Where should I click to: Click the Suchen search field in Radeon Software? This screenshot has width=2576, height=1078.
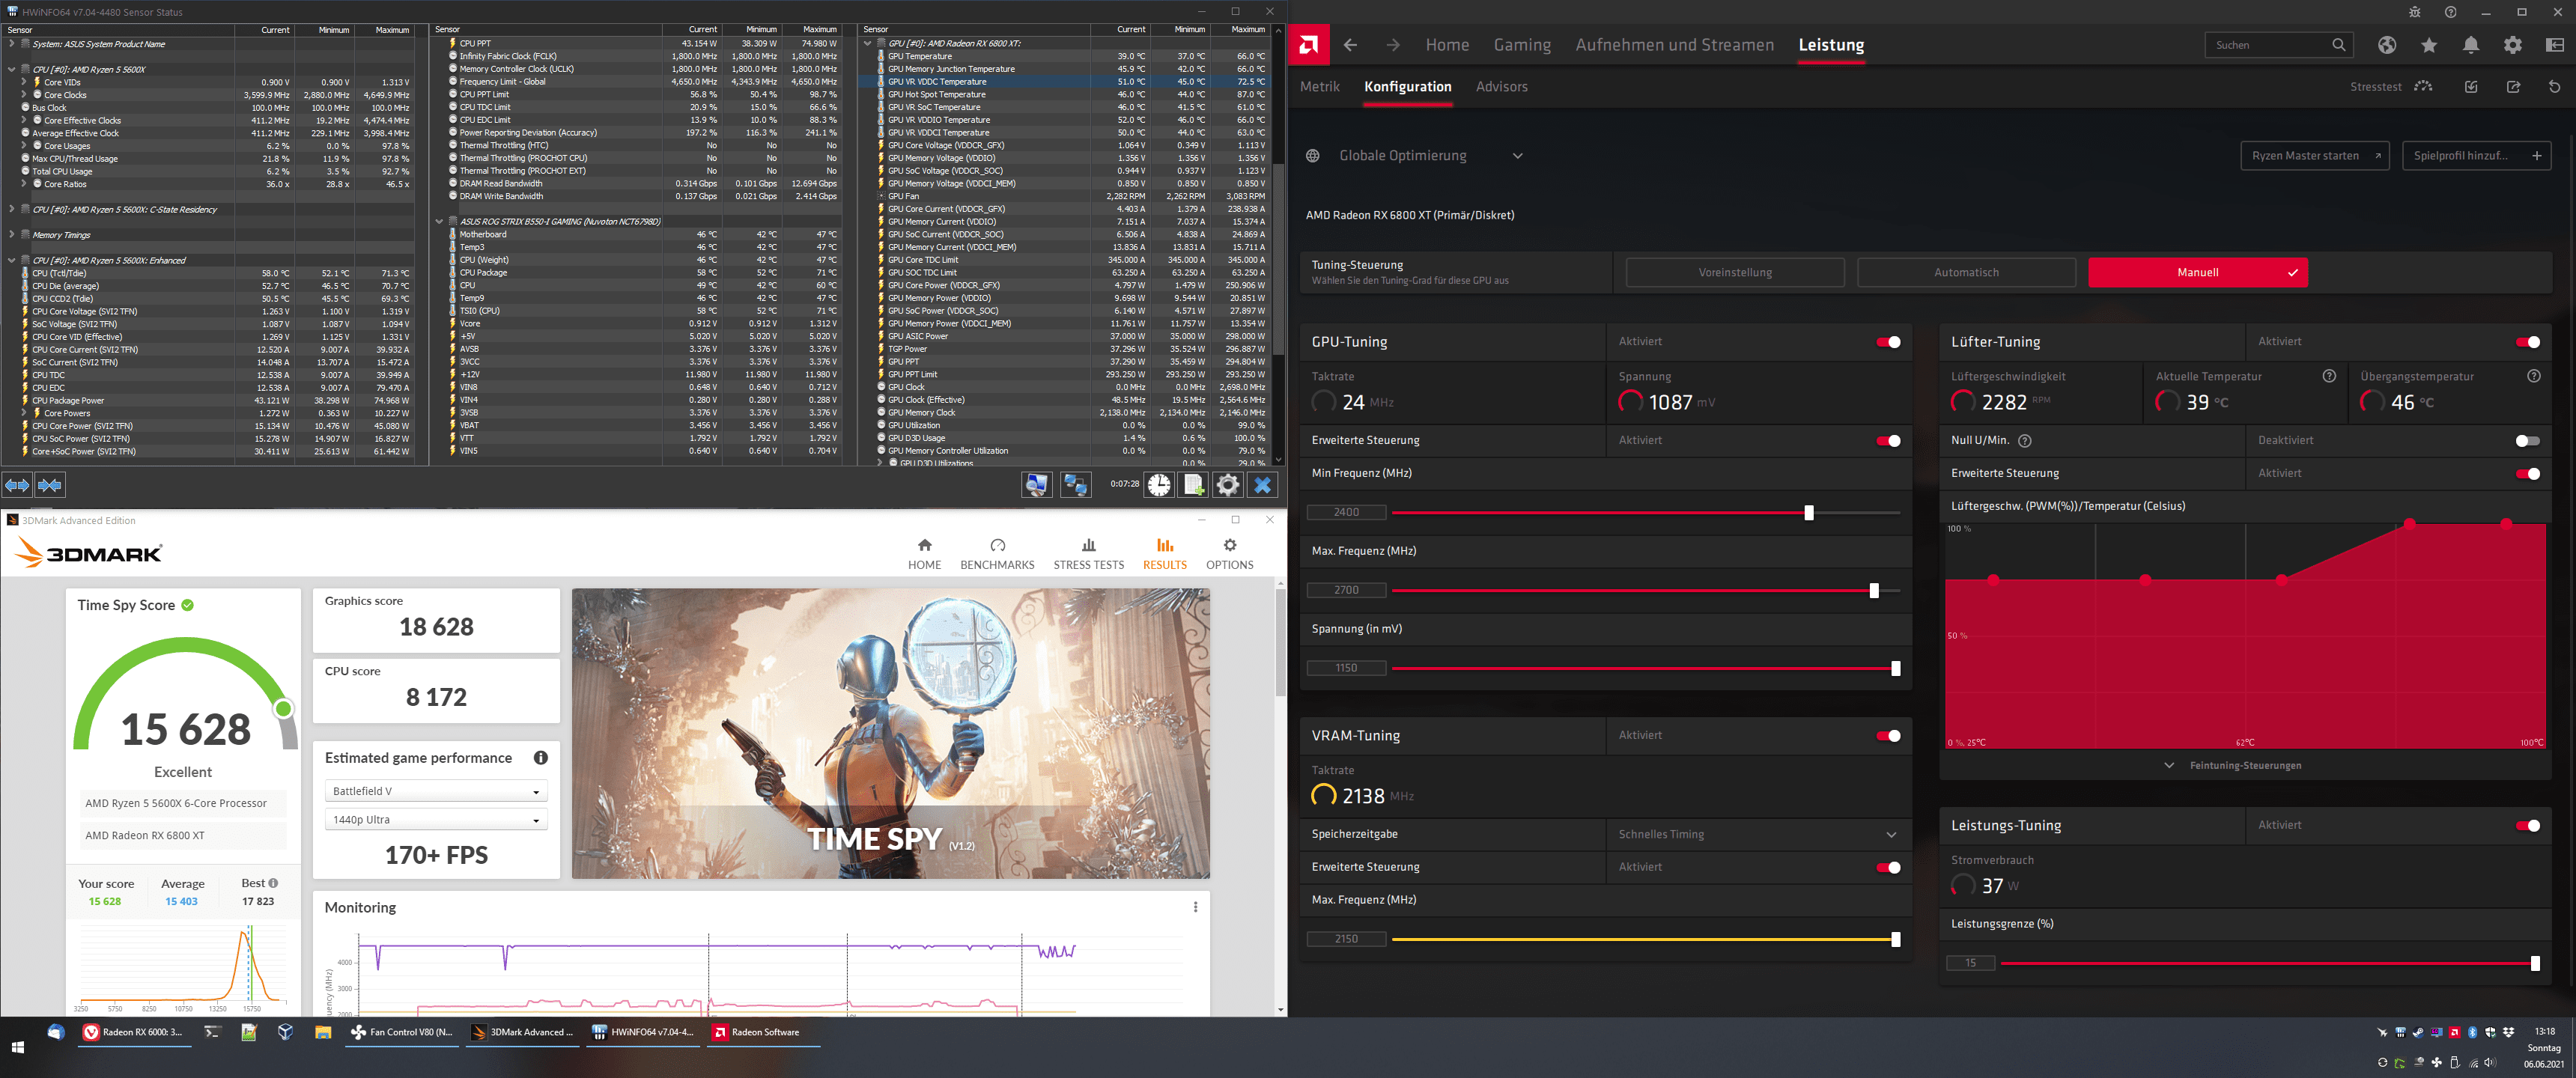(x=2278, y=45)
